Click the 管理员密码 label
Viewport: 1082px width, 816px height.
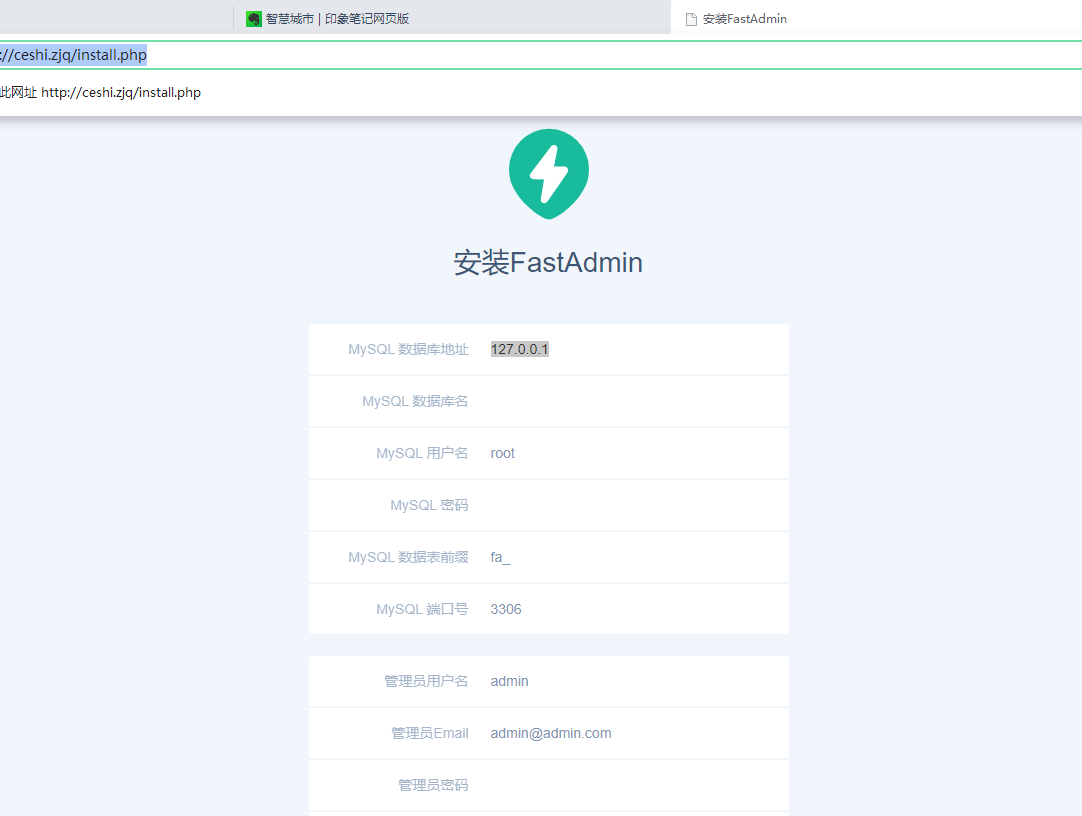(433, 785)
